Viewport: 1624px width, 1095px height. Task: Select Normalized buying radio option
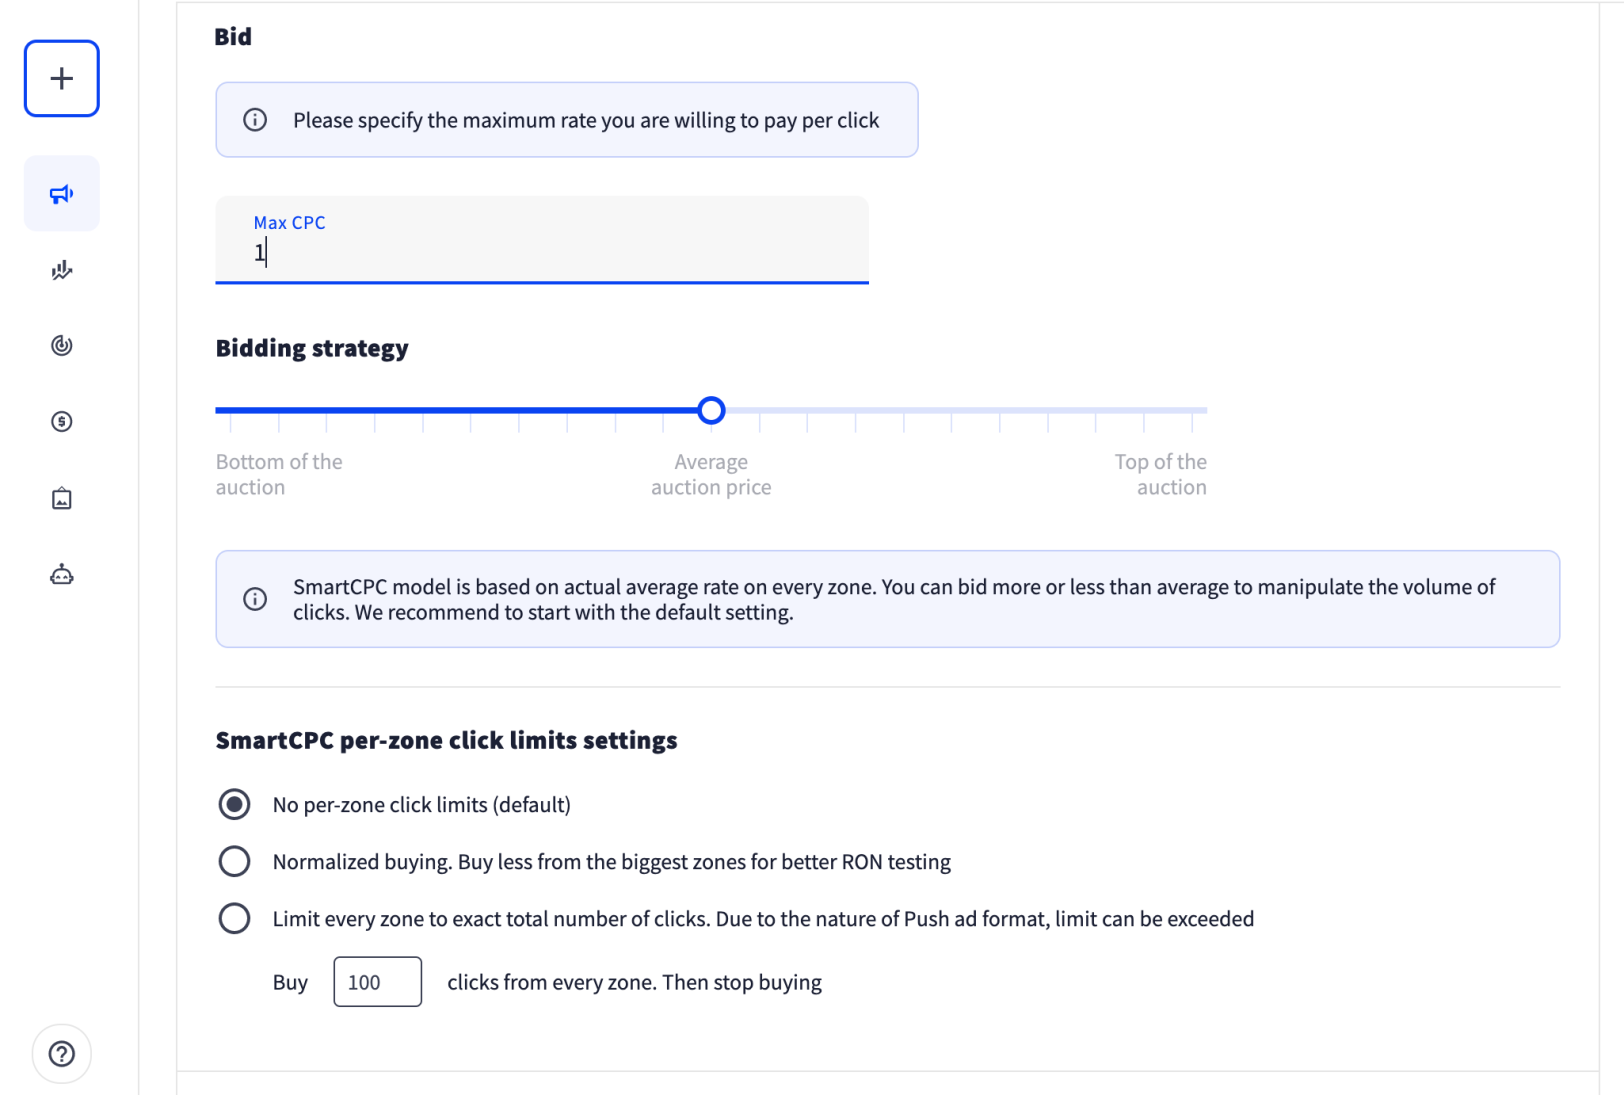pyautogui.click(x=235, y=862)
